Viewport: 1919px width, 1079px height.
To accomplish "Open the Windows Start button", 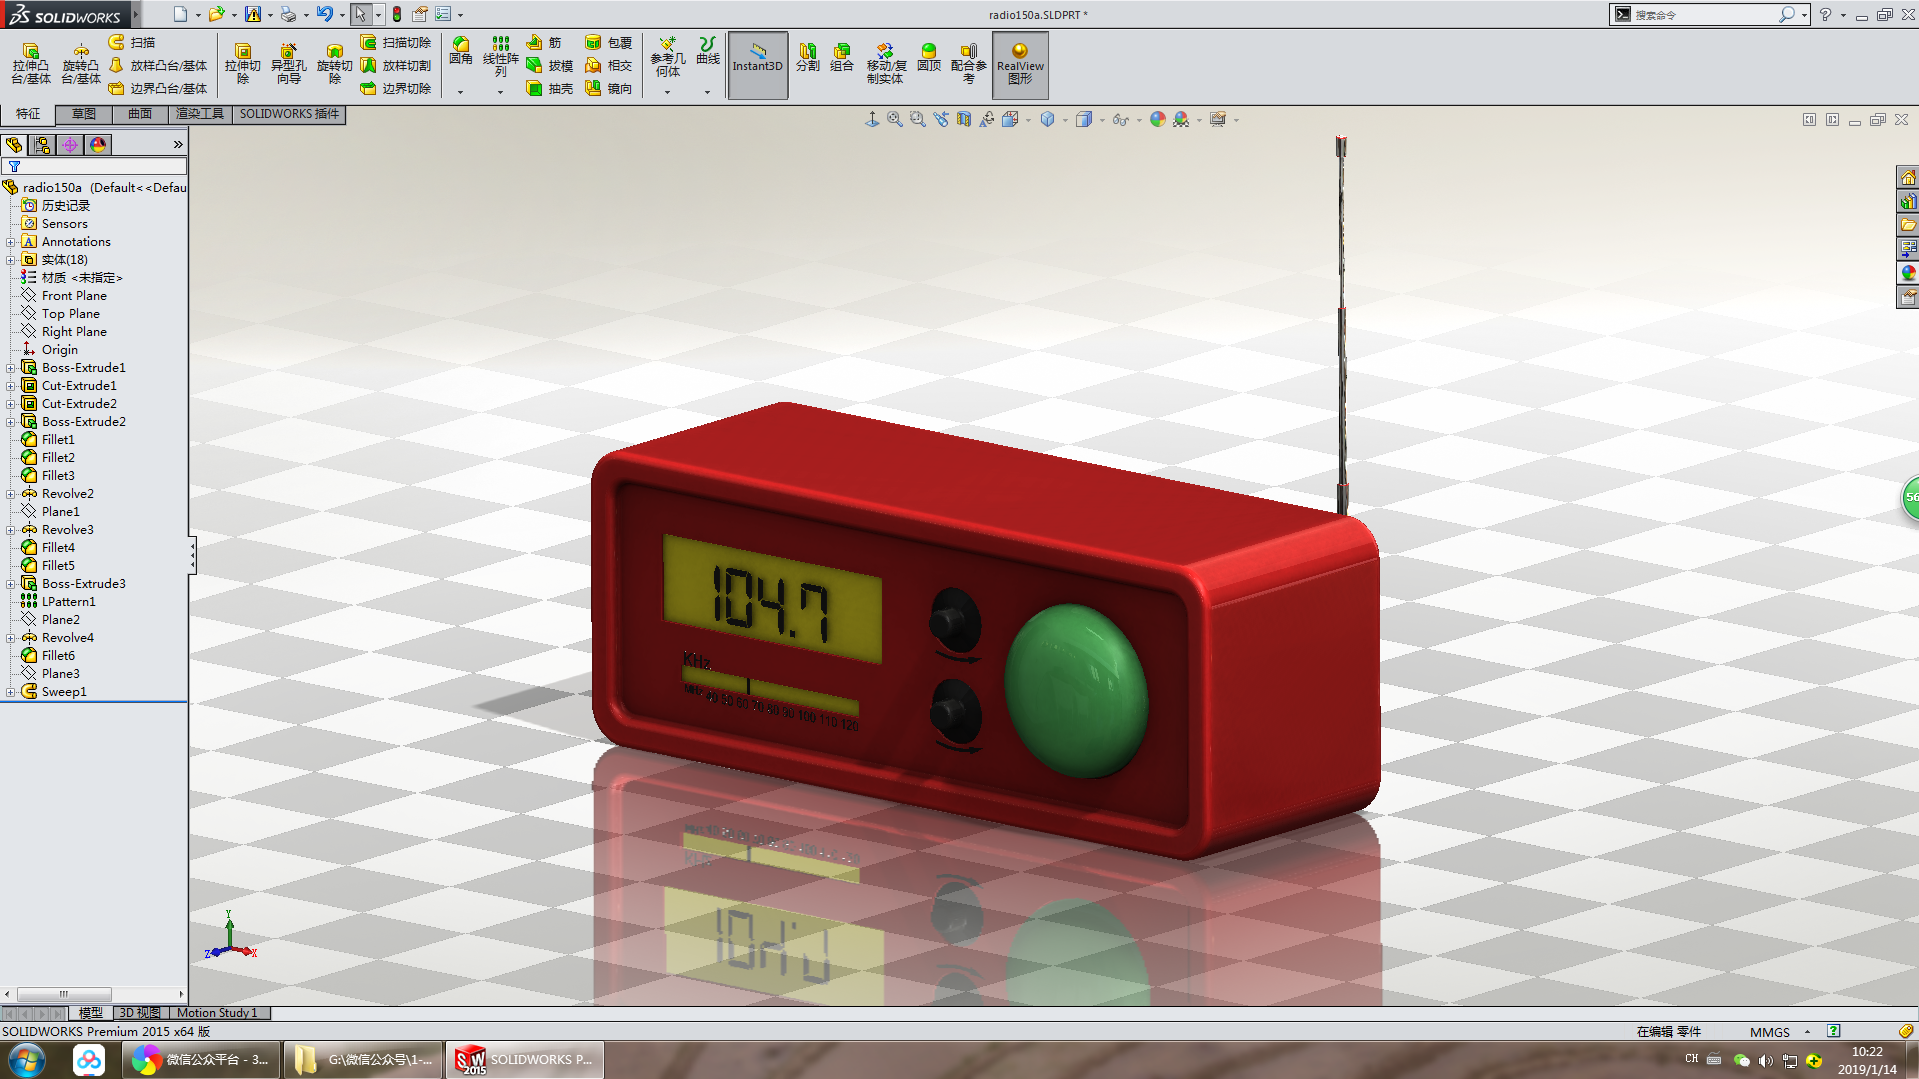I will pos(26,1060).
